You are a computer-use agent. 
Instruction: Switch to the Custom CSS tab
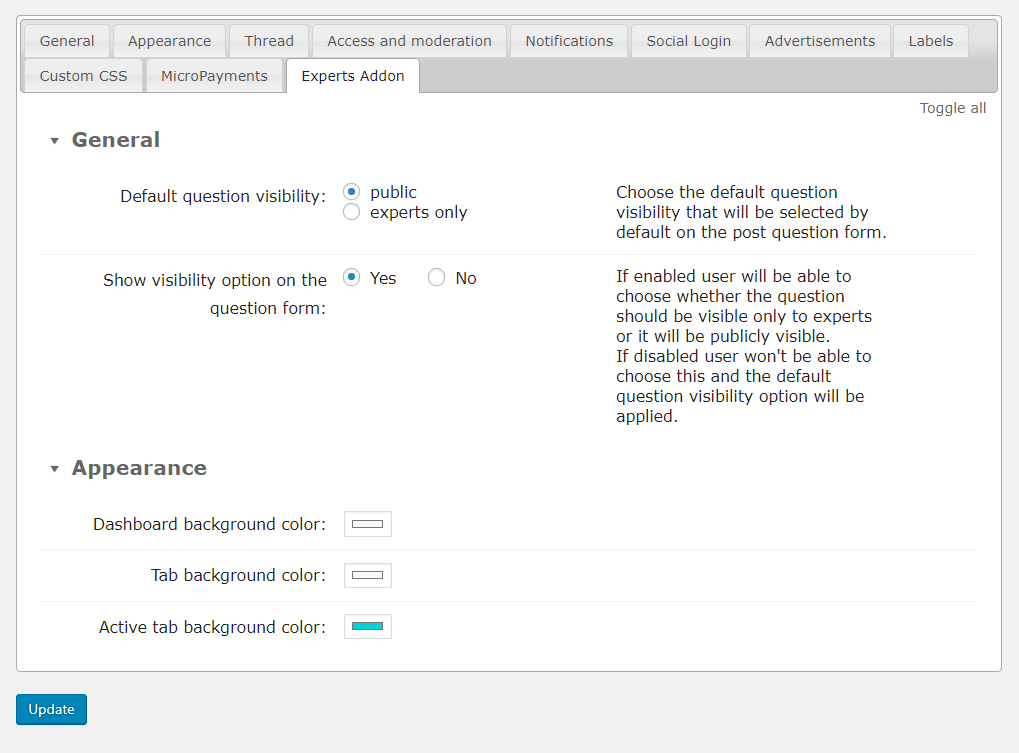pos(83,76)
